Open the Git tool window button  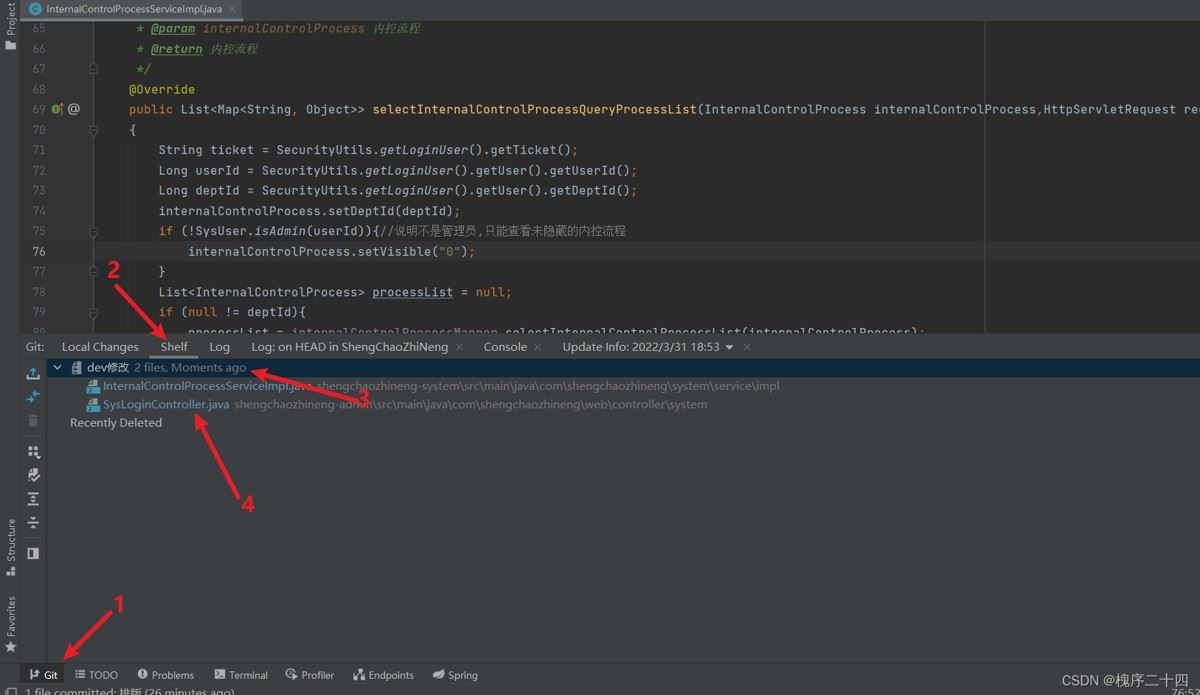point(44,675)
